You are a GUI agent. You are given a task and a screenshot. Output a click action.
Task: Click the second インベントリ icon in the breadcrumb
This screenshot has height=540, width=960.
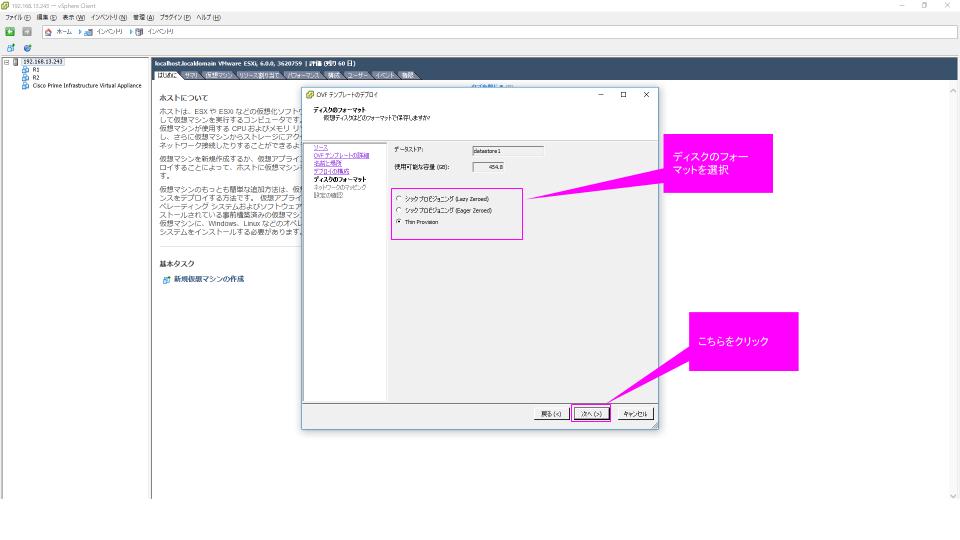(139, 32)
